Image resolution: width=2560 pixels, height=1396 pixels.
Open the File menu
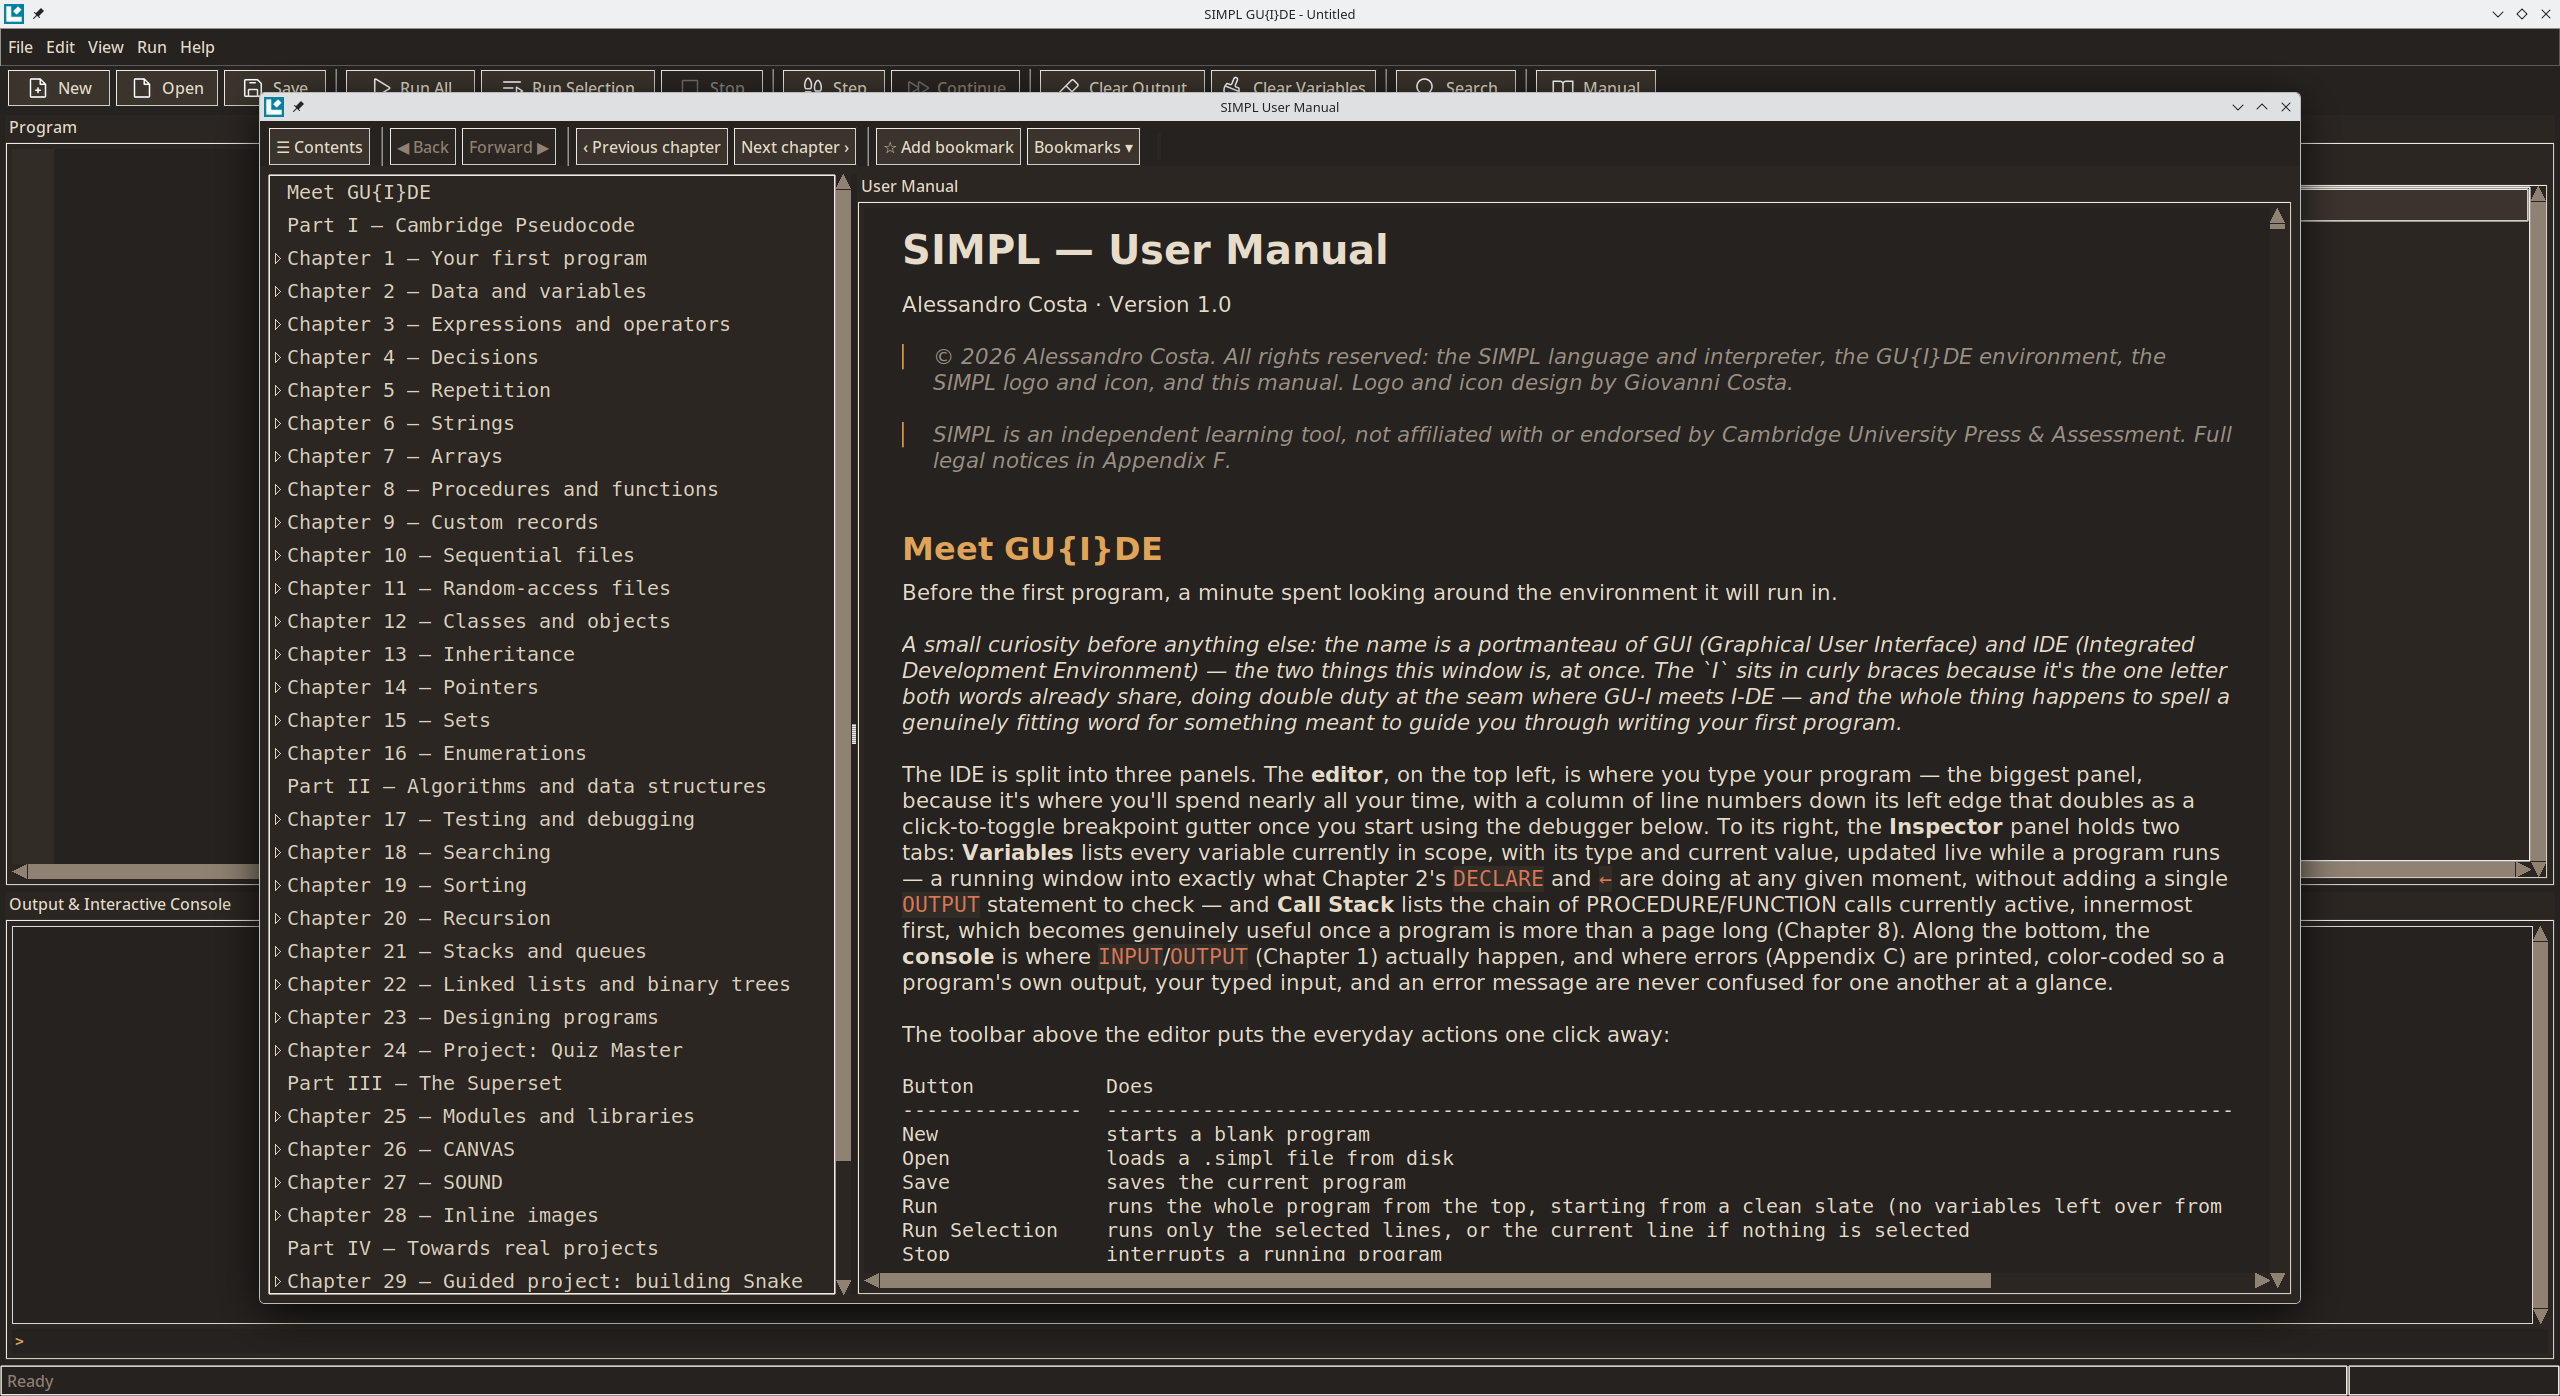[20, 47]
